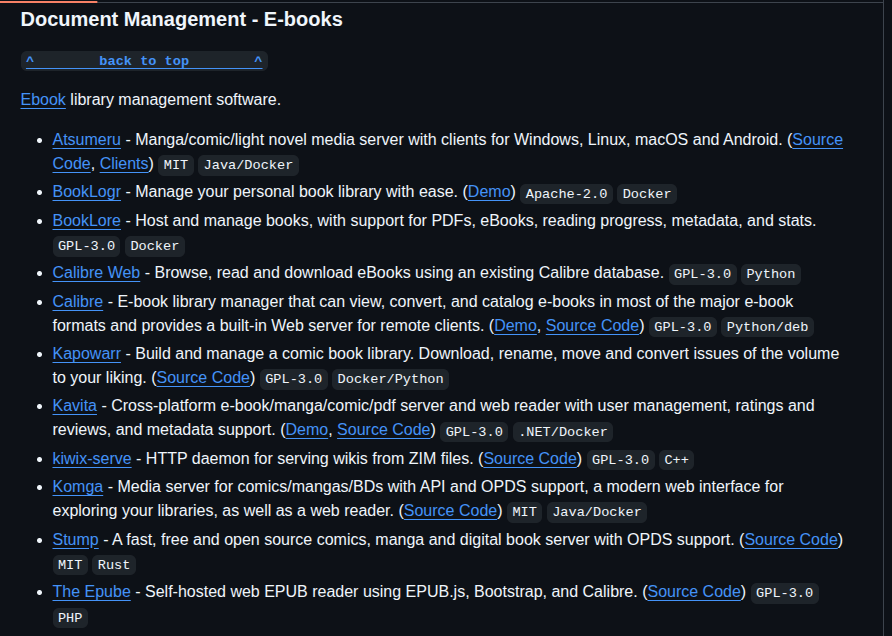The image size is (892, 636).
Task: View Source Code link for Kapowarr
Action: [x=203, y=378]
